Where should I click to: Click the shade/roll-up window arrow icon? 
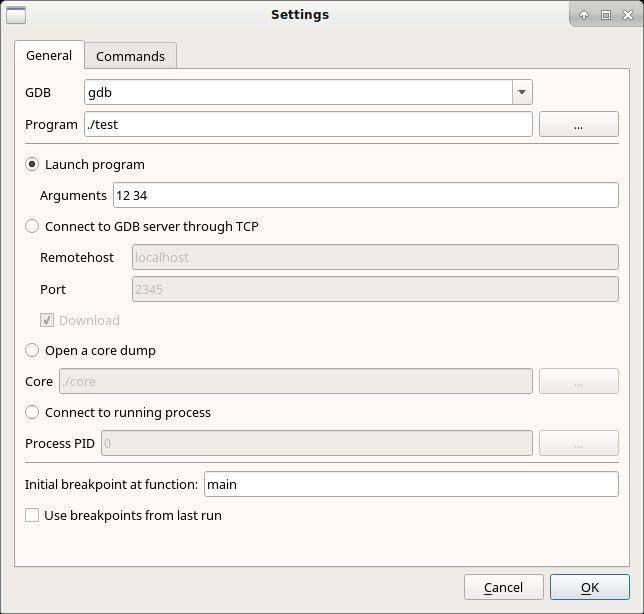click(584, 15)
